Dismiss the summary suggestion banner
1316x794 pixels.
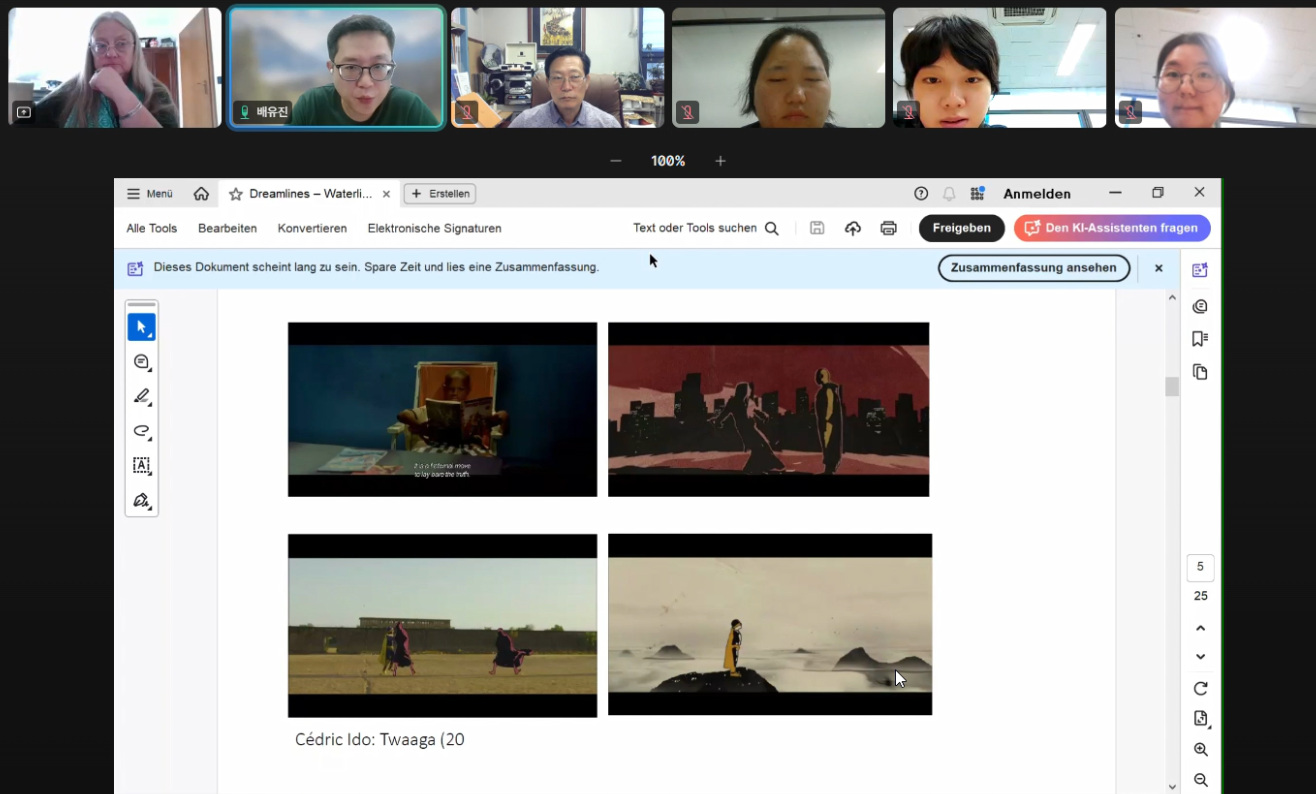pyautogui.click(x=1159, y=268)
